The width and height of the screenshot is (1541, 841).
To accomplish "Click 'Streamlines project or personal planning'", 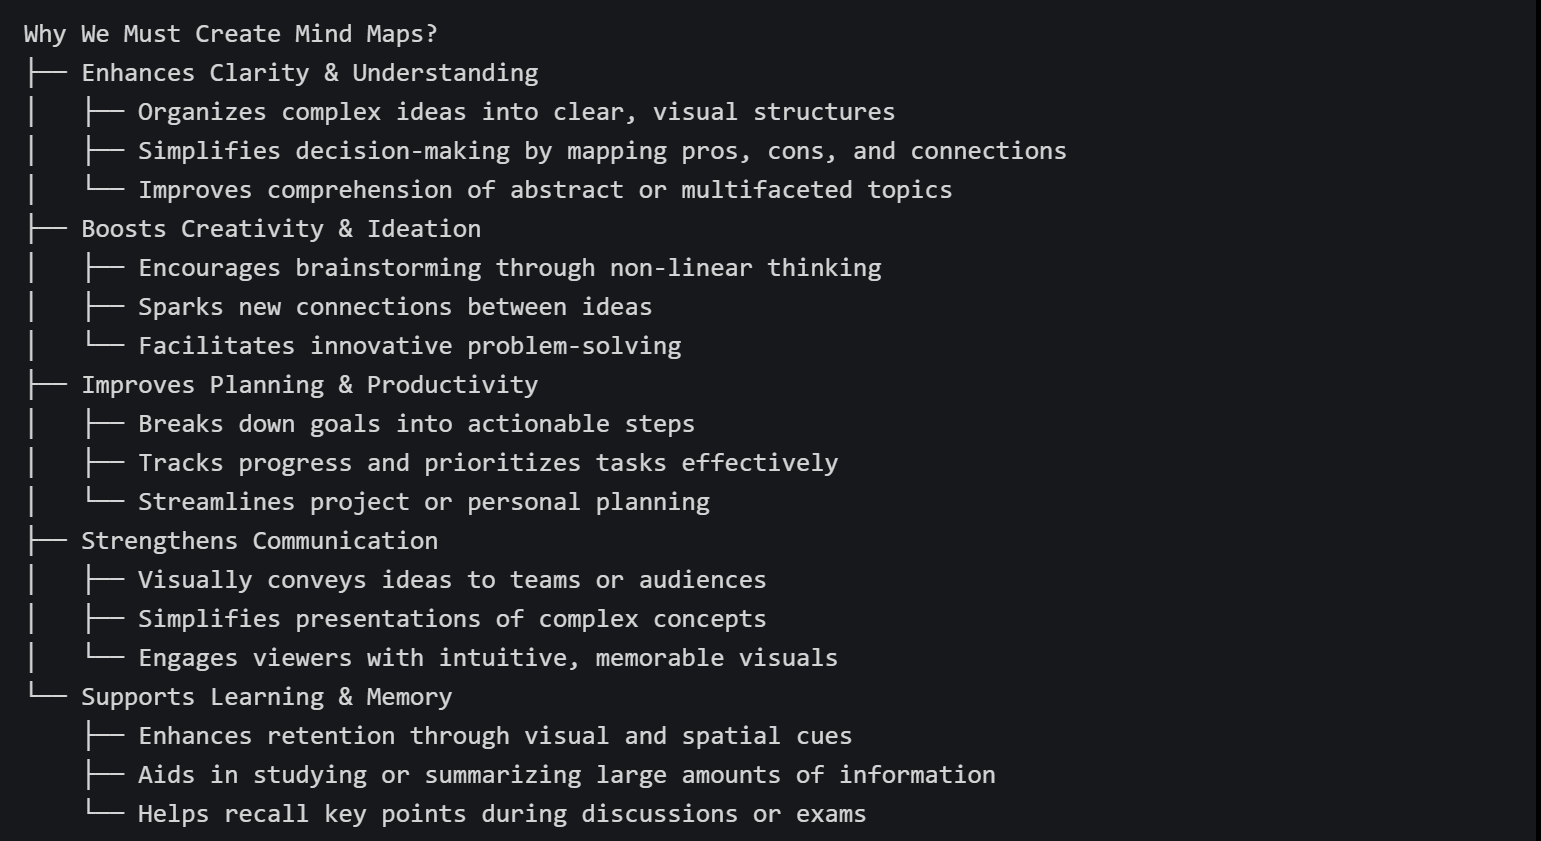I will 424,502.
